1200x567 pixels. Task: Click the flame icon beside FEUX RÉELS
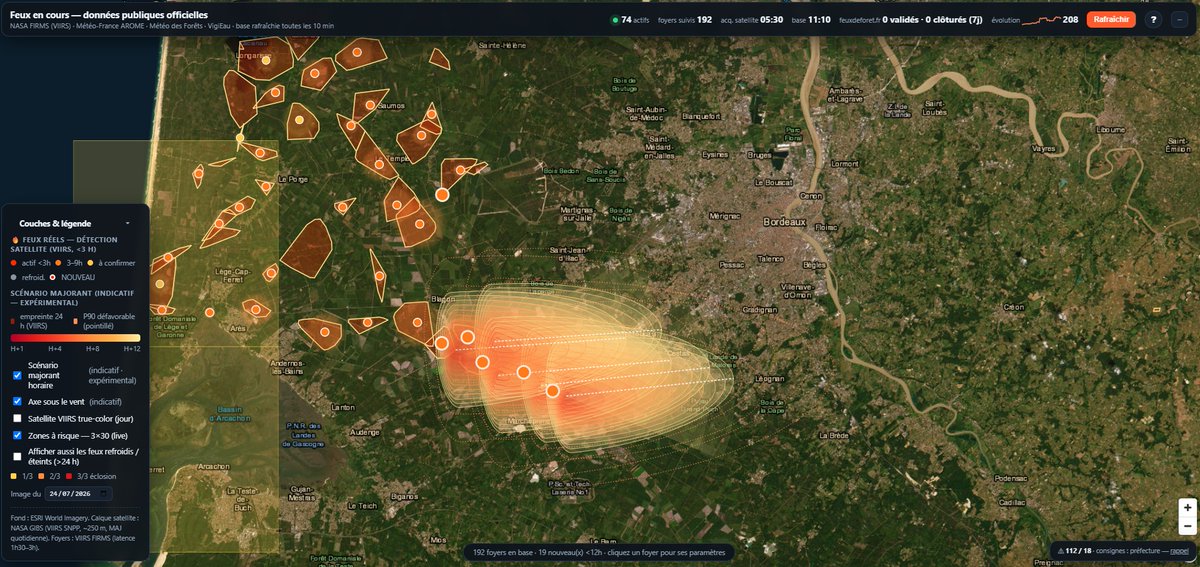pos(14,241)
